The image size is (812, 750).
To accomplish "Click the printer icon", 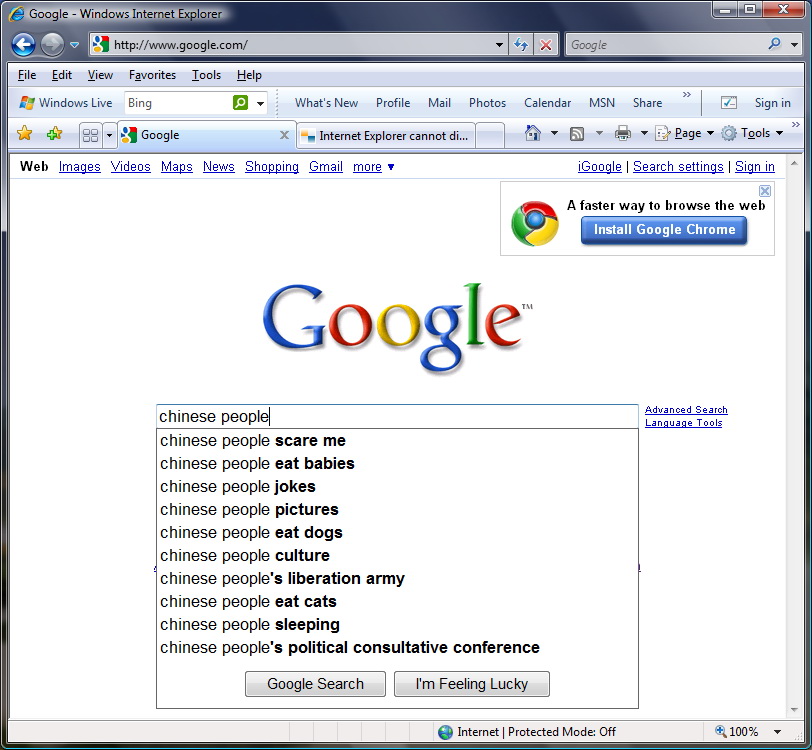I will click(x=622, y=133).
